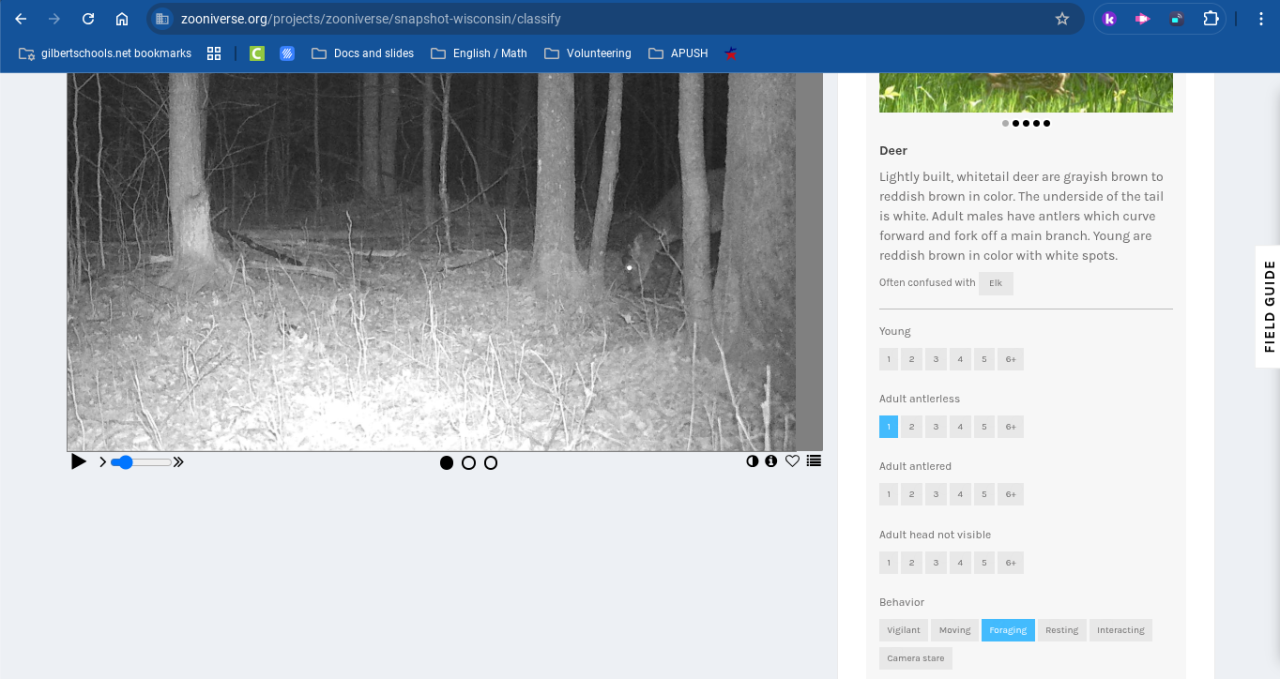This screenshot has width=1280, height=679.
Task: Deselect Adult antlerless count 1
Action: (x=889, y=427)
